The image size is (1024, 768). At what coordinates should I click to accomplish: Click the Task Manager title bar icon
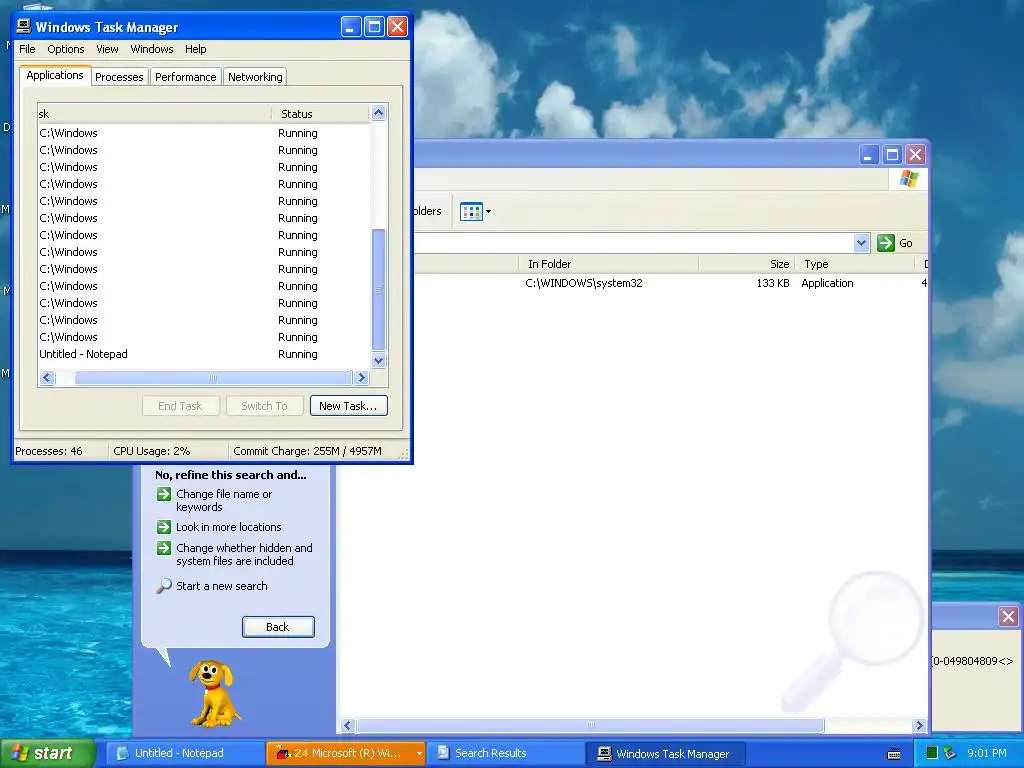click(24, 26)
